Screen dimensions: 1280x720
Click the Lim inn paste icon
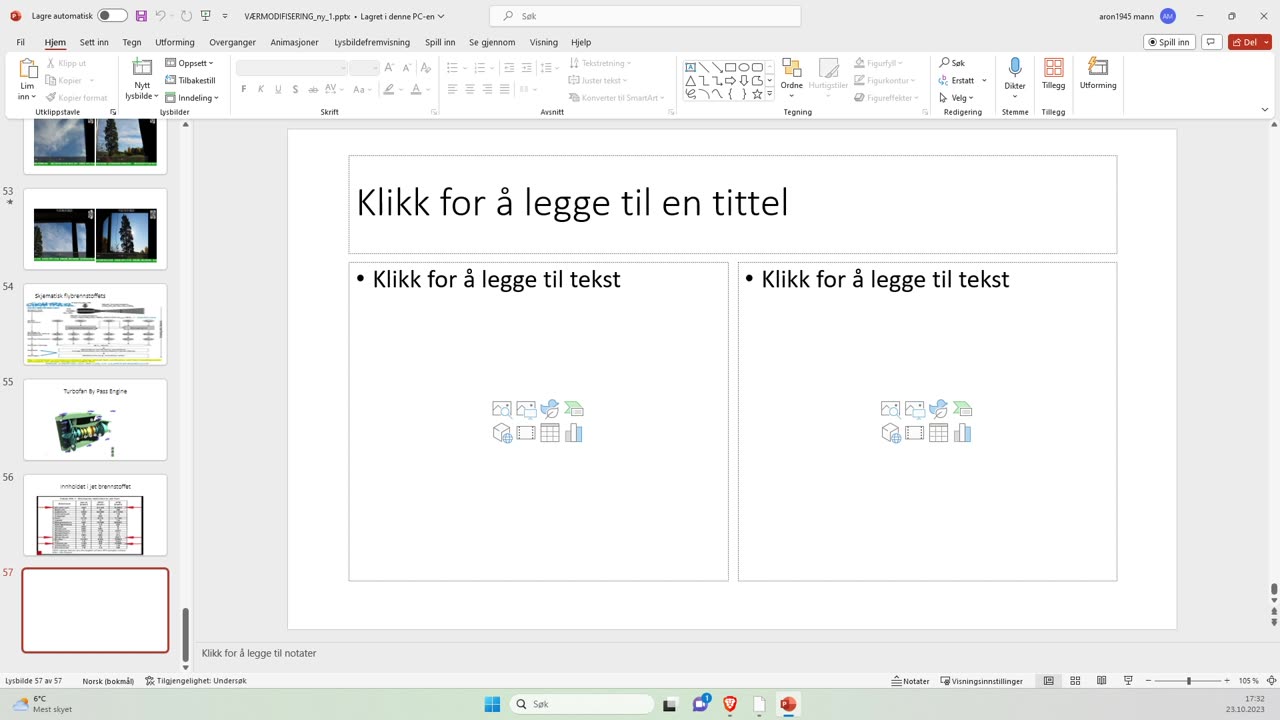click(28, 68)
